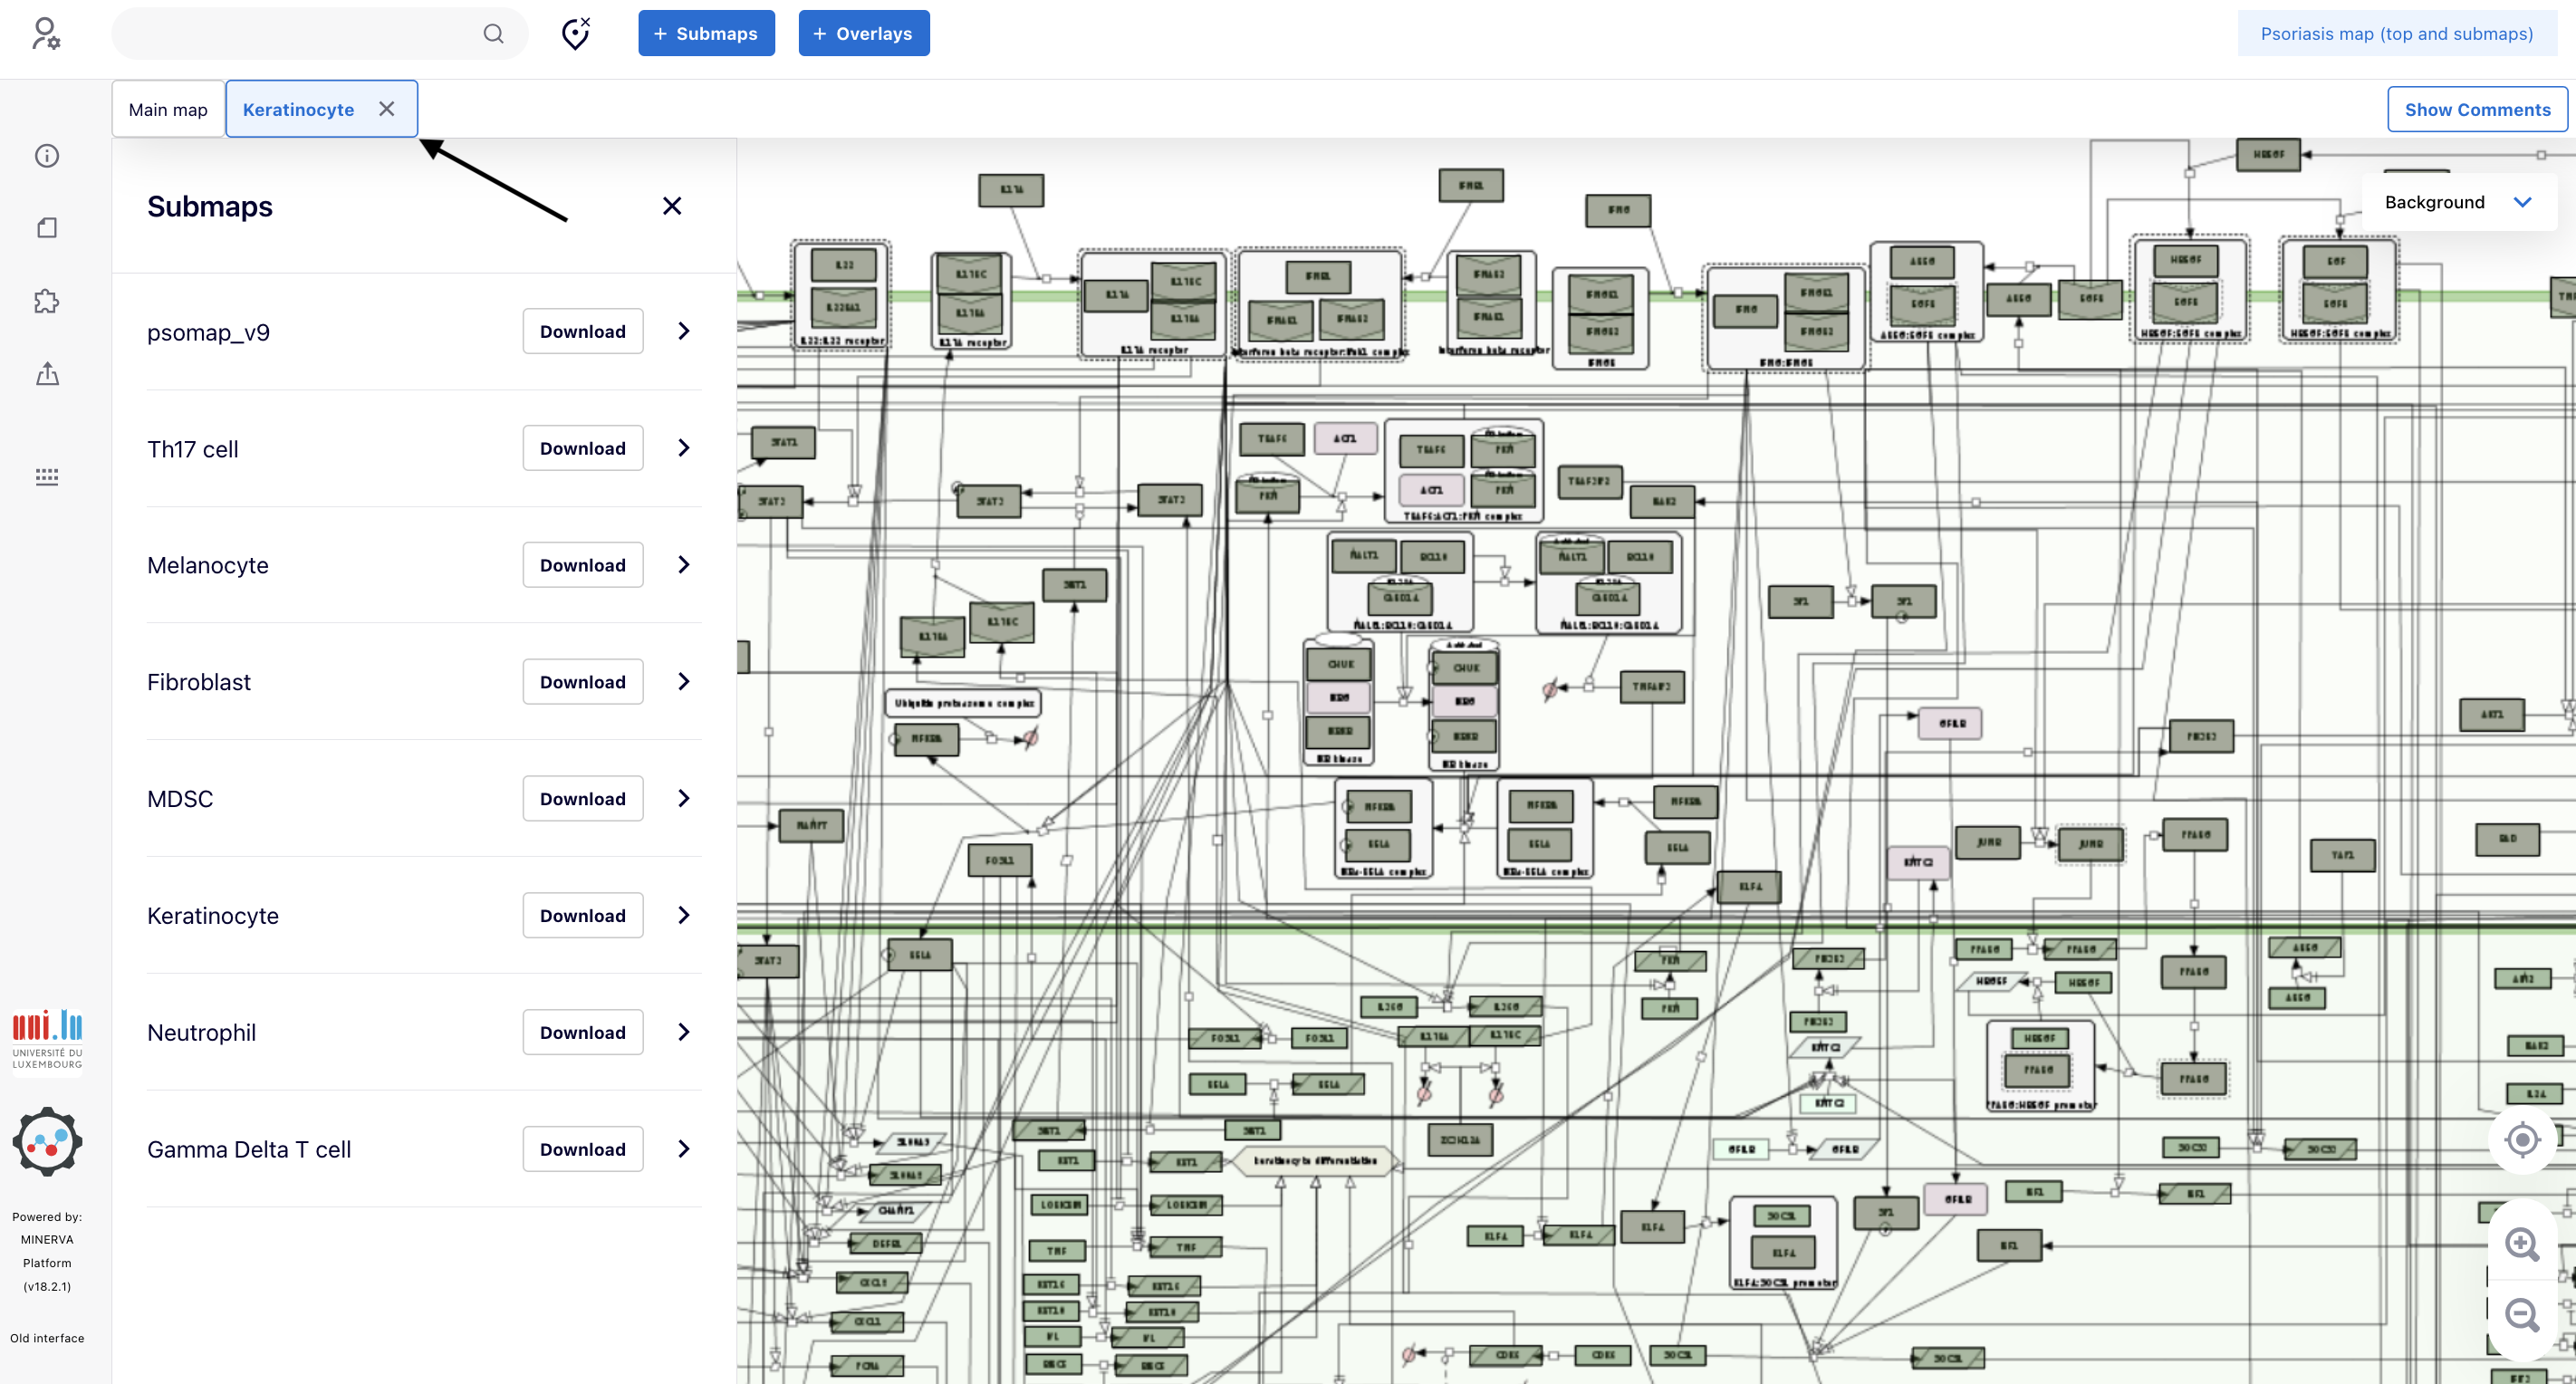Open the user settings icon

pyautogui.click(x=46, y=33)
